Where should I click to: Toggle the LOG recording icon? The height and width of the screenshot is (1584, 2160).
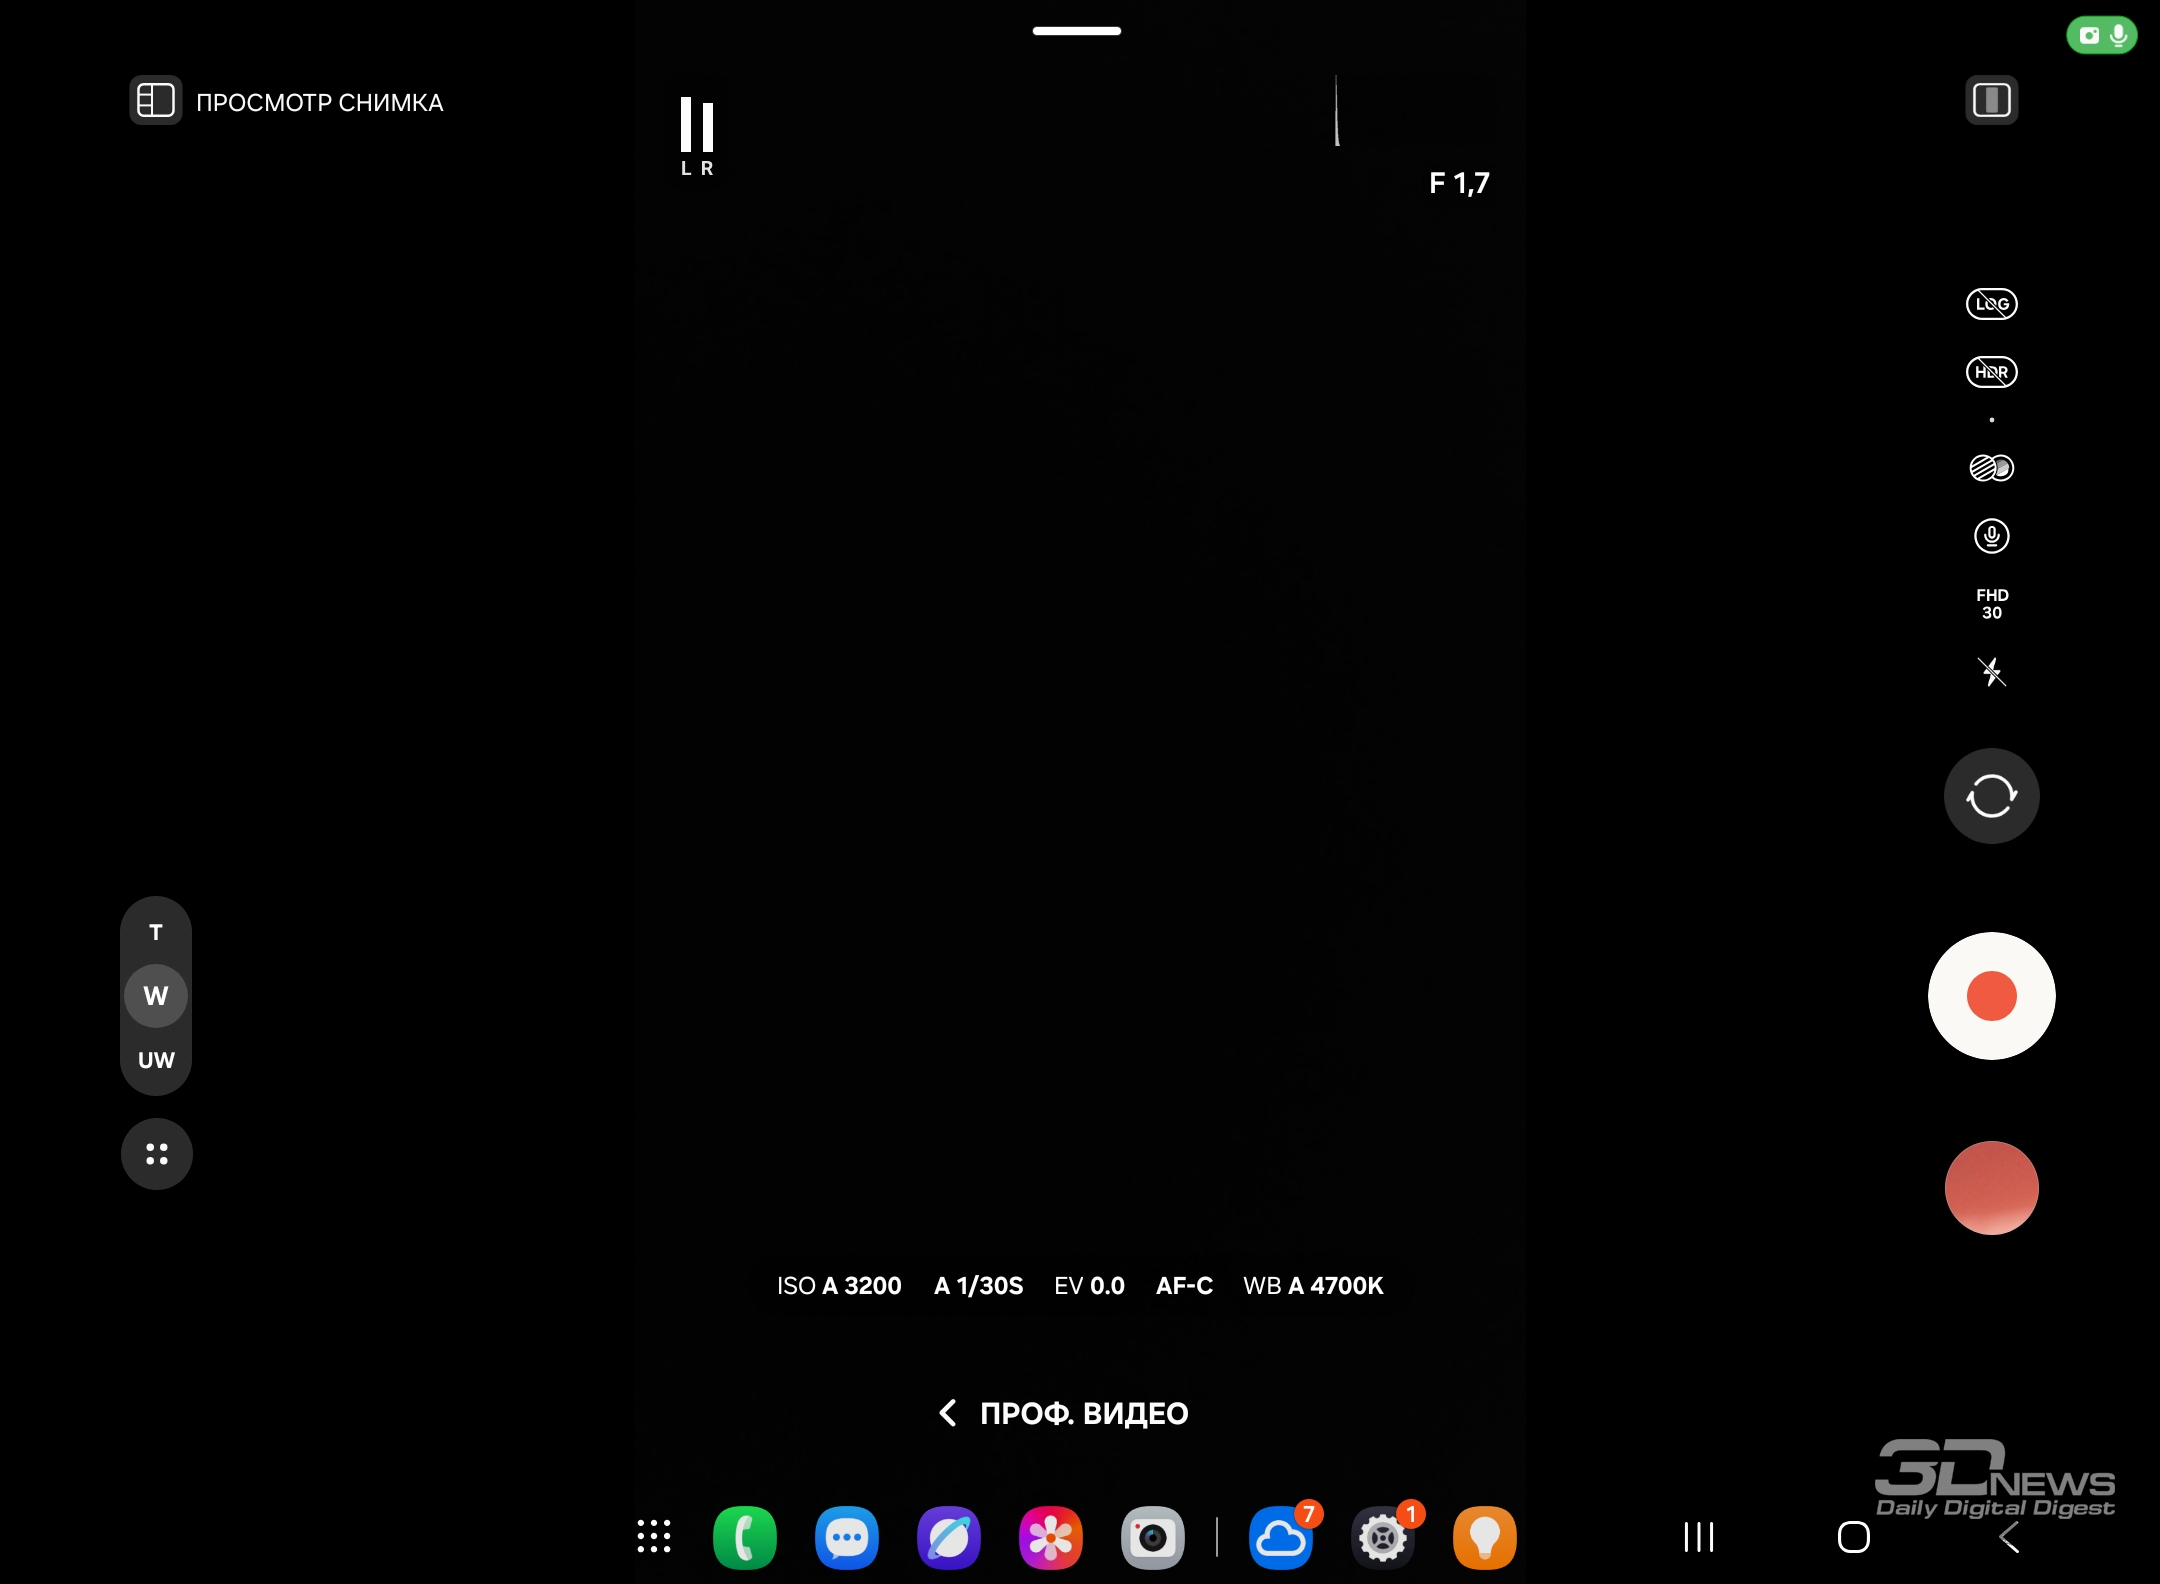tap(1991, 304)
